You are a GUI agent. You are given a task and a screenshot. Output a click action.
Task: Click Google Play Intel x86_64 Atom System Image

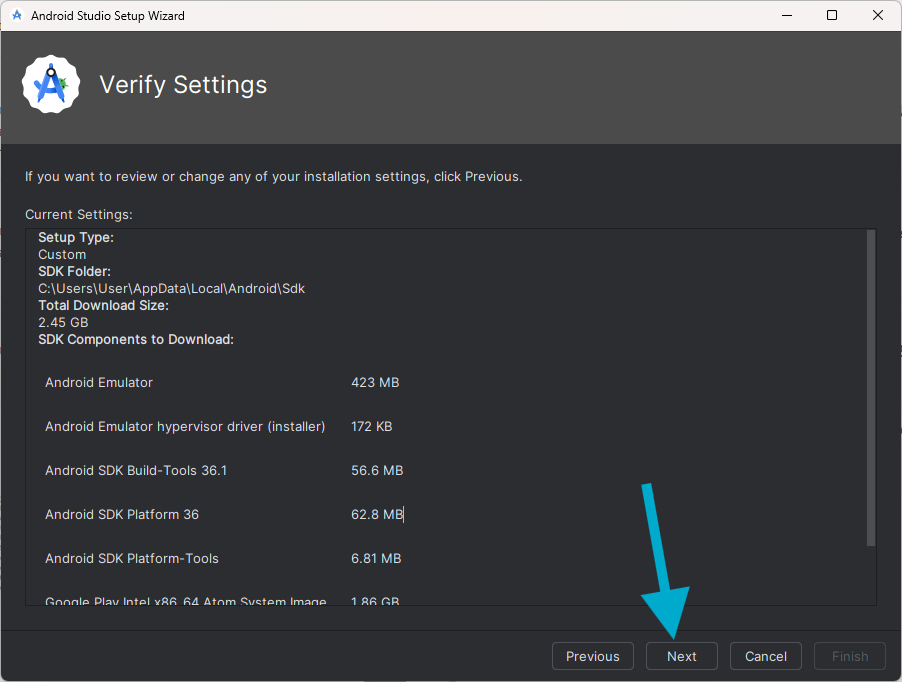(186, 600)
